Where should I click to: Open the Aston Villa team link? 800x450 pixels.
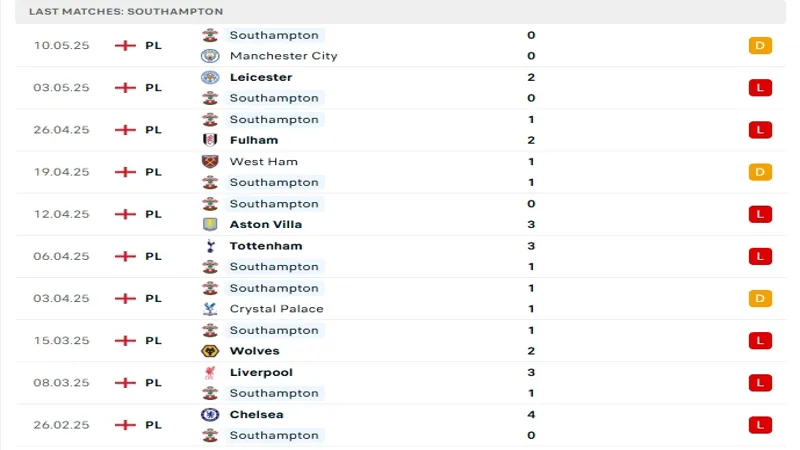pos(267,224)
